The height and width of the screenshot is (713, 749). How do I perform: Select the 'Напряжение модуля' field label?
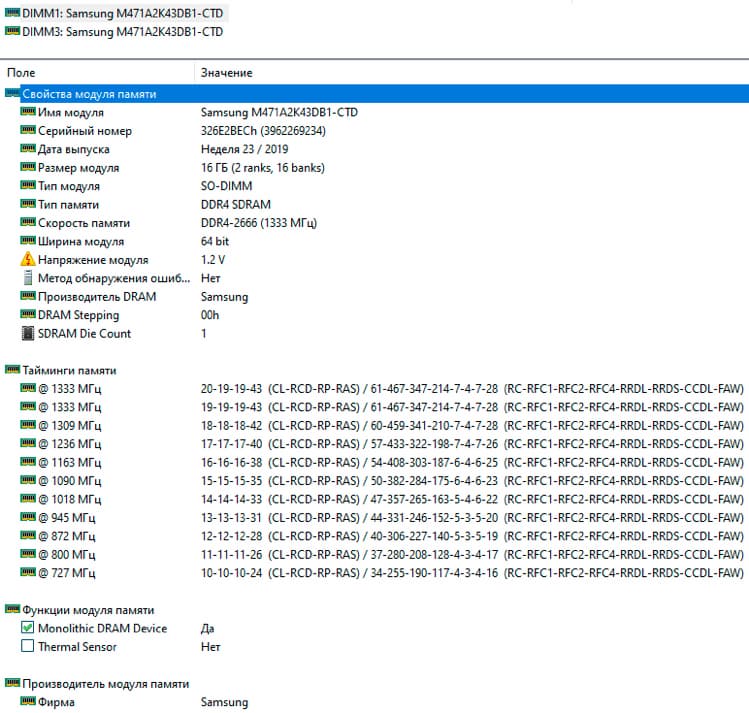click(x=93, y=260)
